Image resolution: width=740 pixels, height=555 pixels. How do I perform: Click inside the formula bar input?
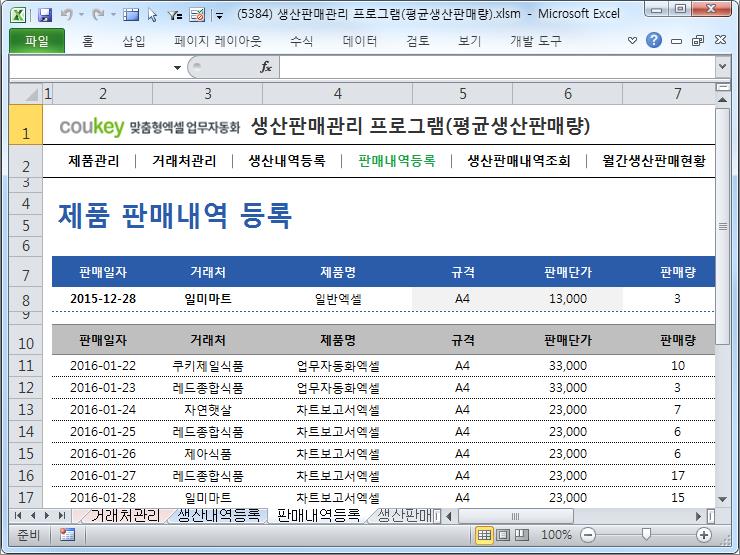click(x=497, y=67)
